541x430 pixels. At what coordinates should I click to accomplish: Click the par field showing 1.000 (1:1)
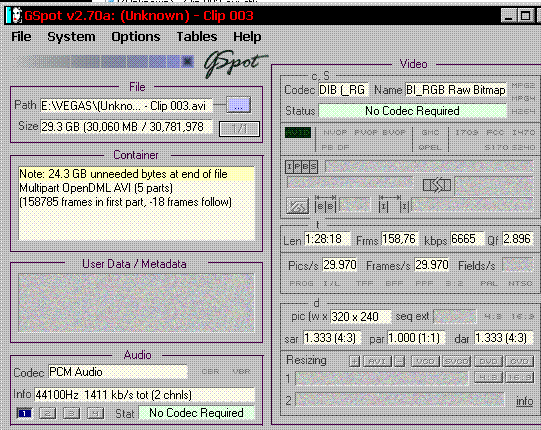tap(416, 338)
